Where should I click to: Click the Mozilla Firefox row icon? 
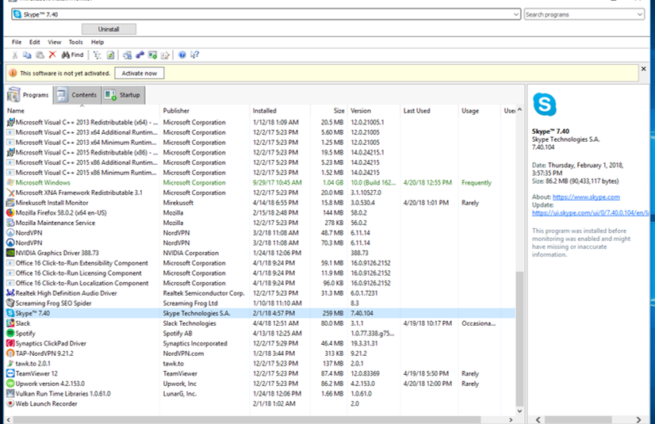click(10, 213)
